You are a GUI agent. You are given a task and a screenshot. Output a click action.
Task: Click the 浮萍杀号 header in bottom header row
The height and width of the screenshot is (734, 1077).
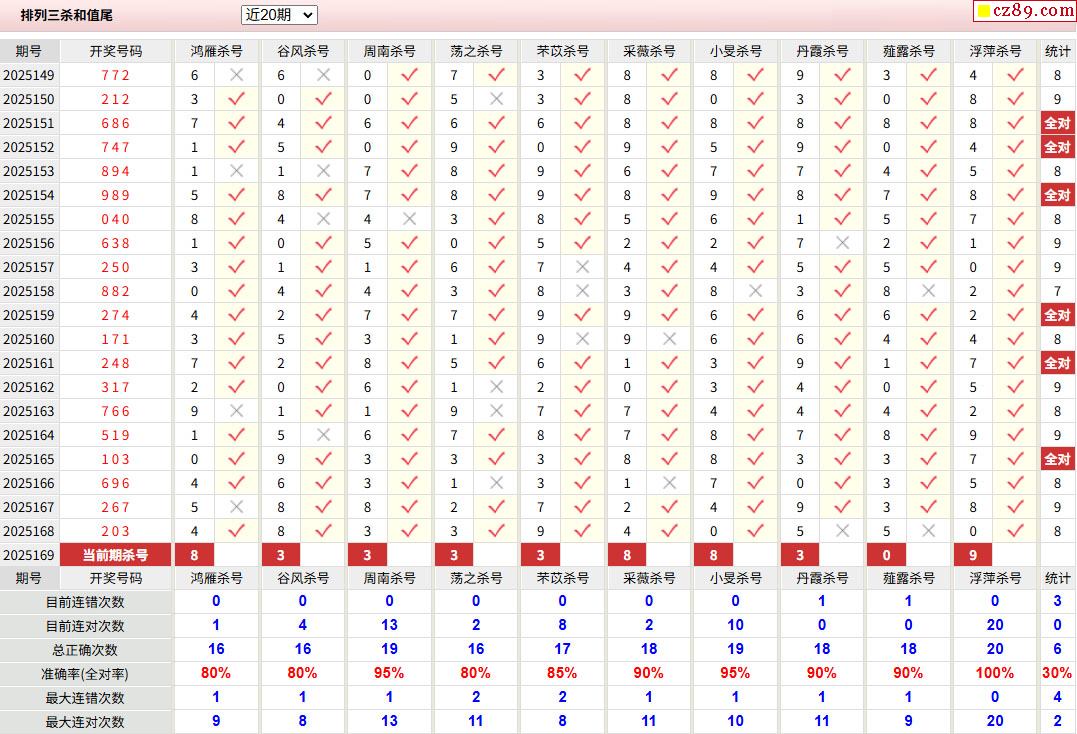995,578
